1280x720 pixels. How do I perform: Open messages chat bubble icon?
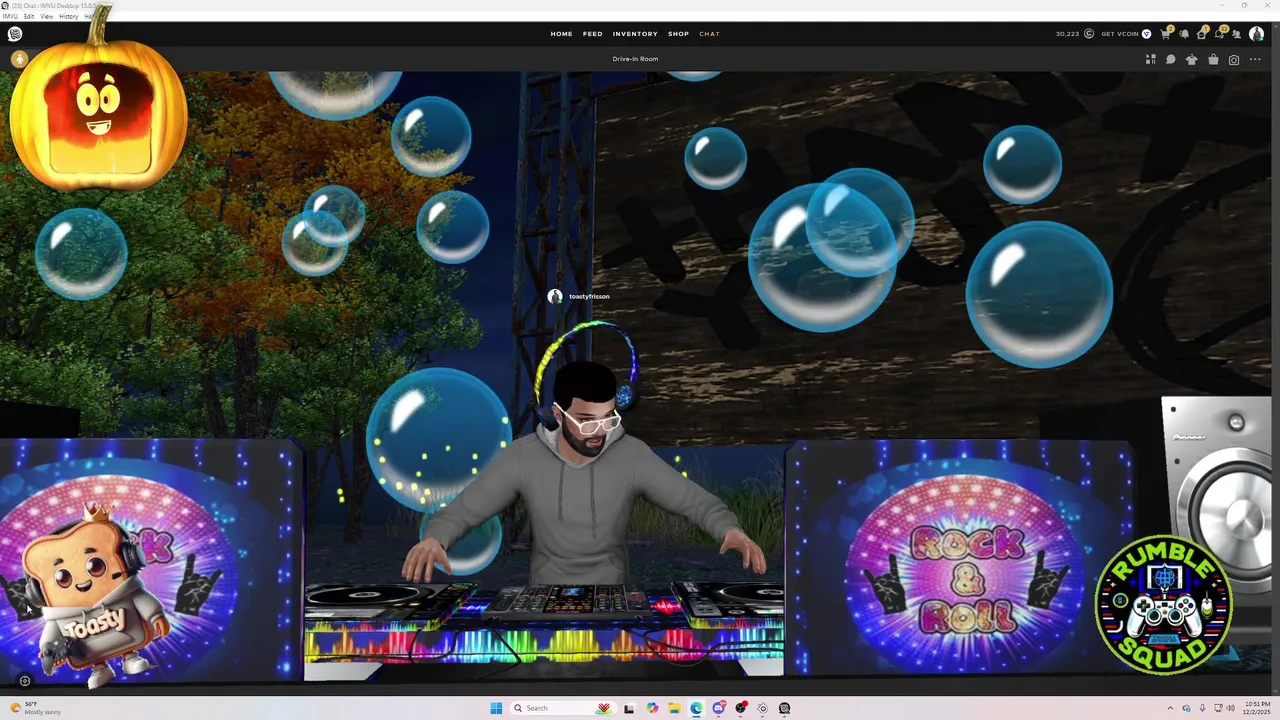1219,34
